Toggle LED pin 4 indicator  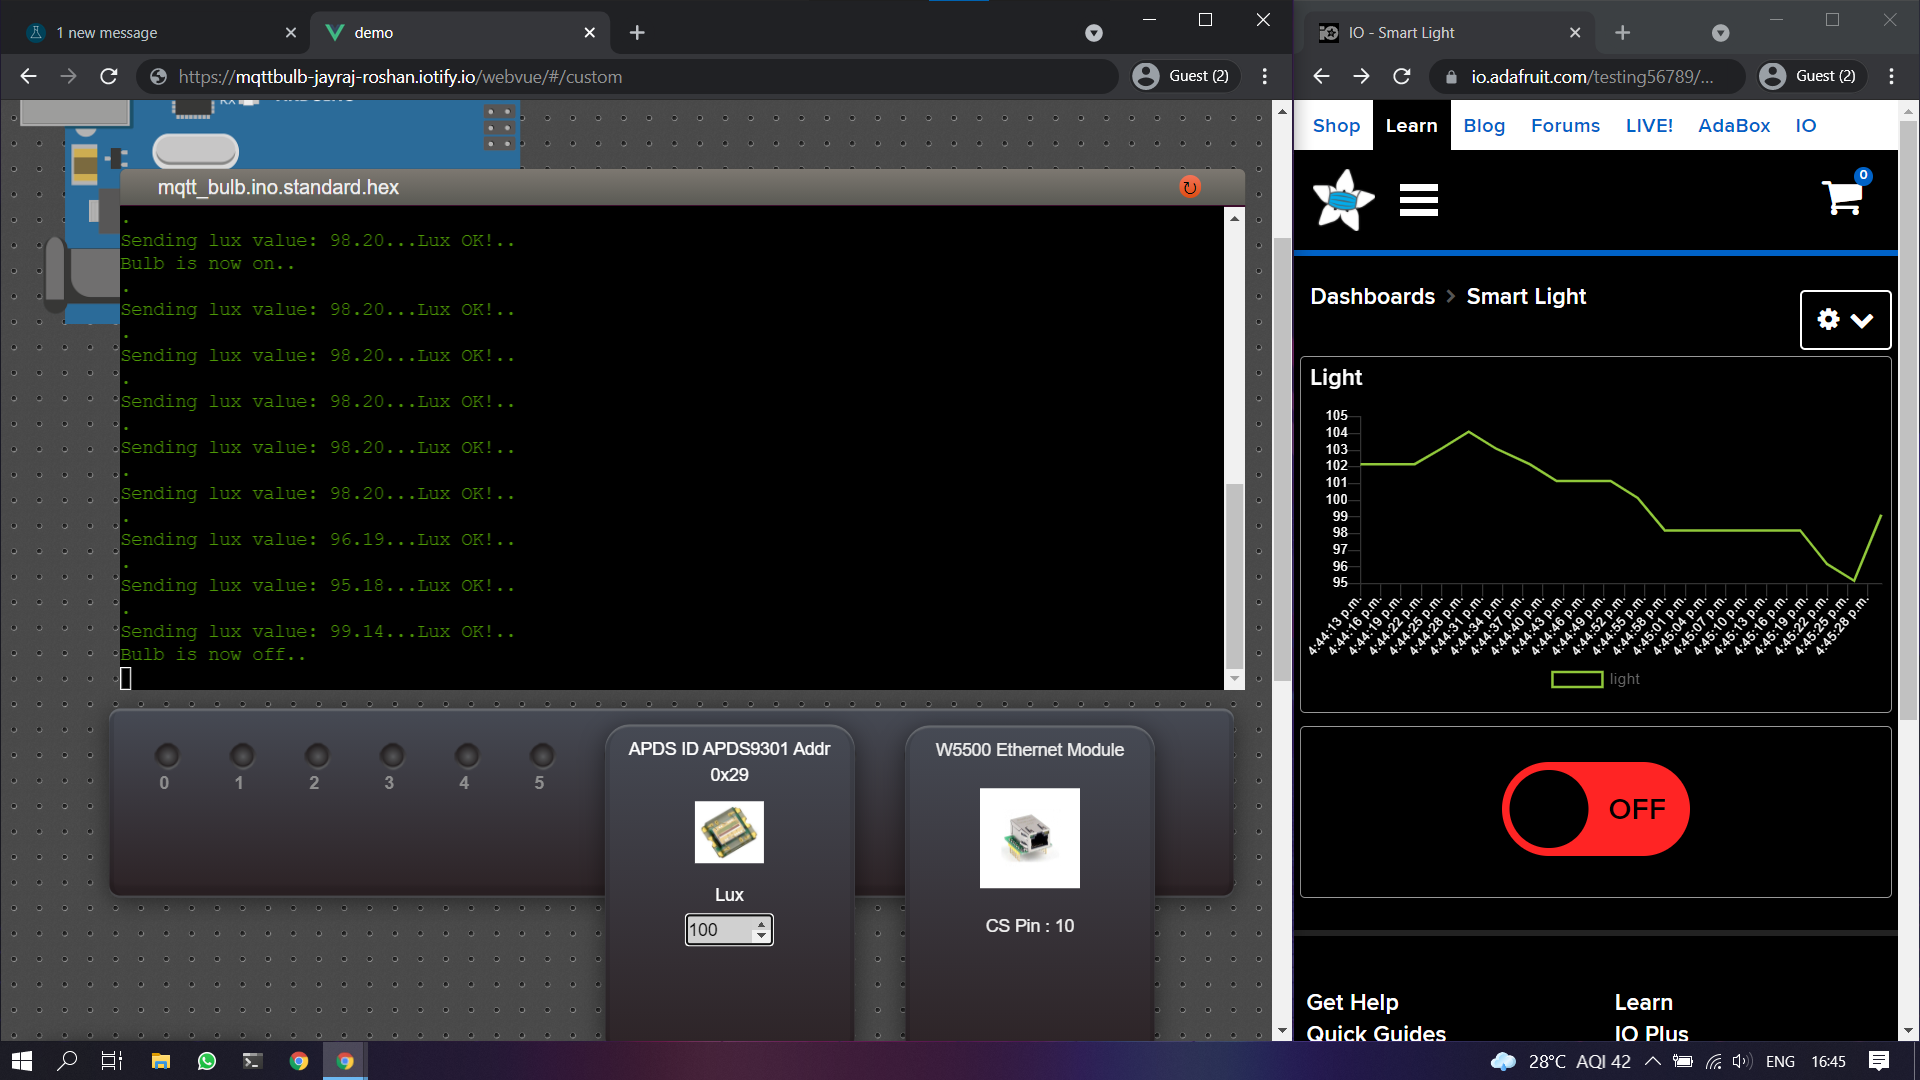466,755
